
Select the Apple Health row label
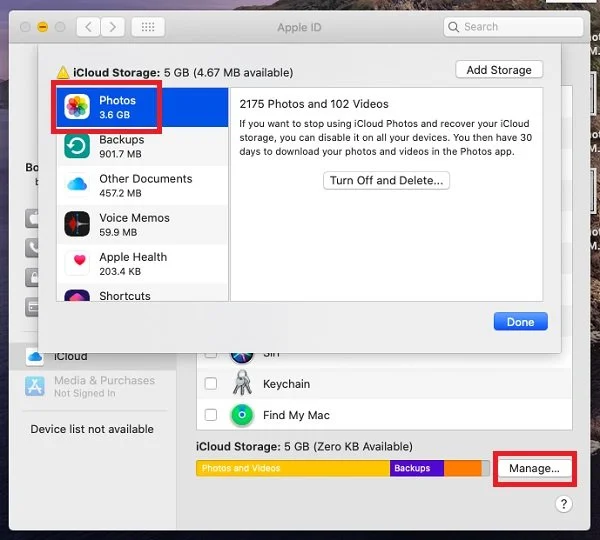pos(133,257)
